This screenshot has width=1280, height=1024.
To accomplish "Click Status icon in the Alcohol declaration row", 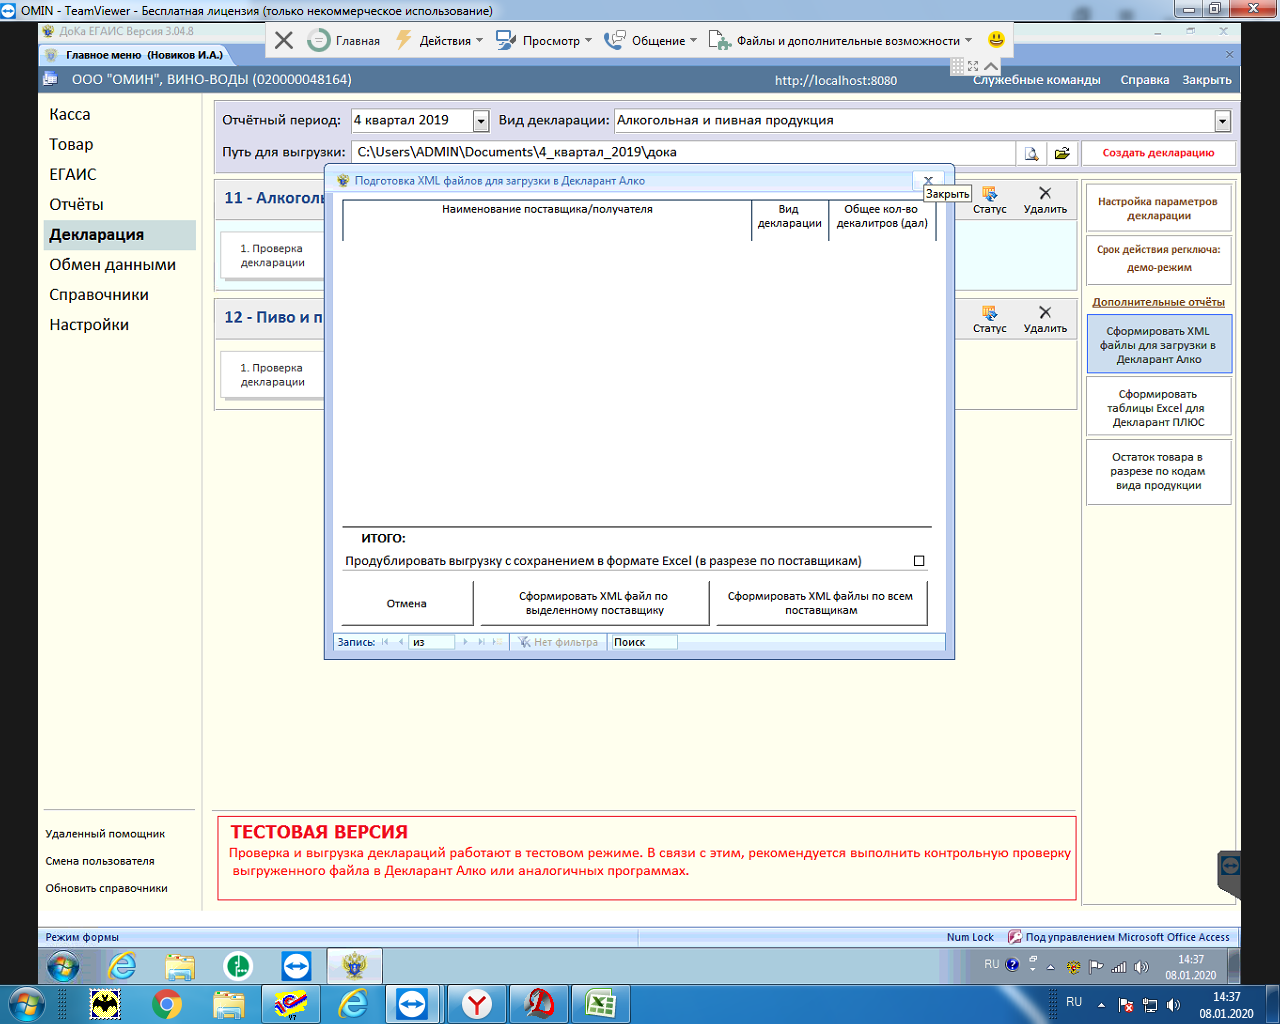I will point(989,200).
